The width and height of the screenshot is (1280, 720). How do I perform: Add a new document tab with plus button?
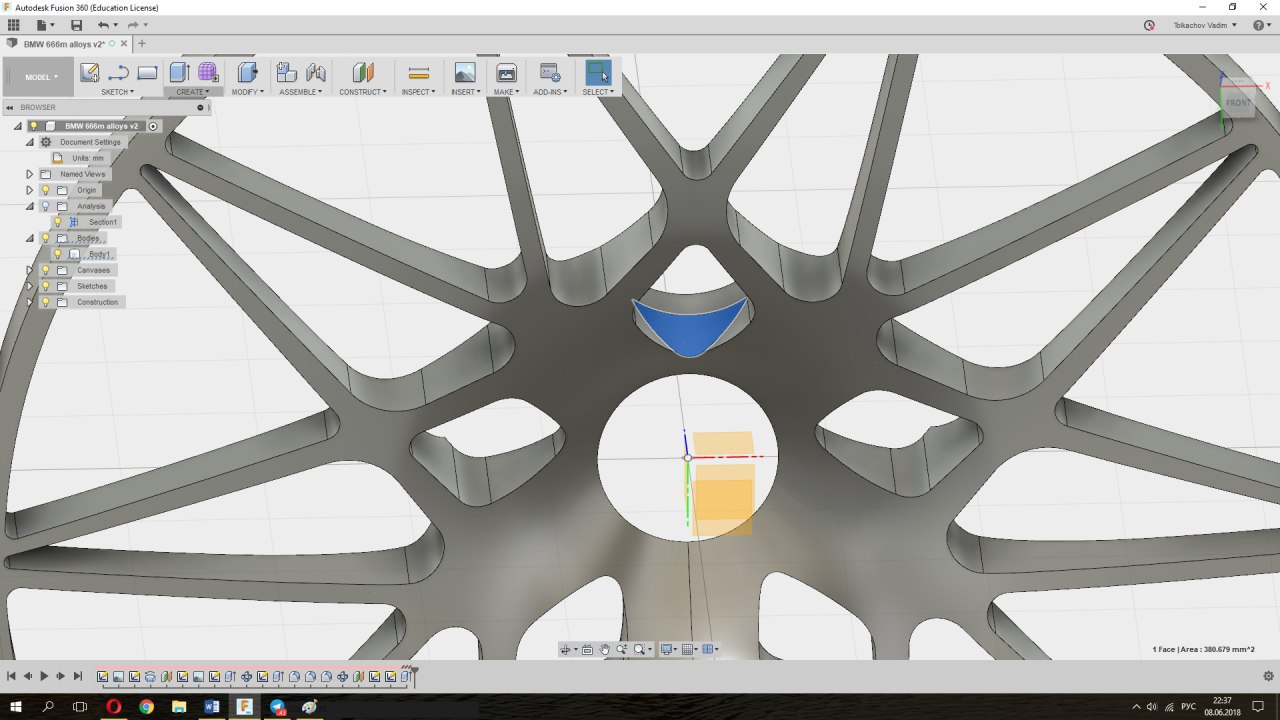[142, 43]
